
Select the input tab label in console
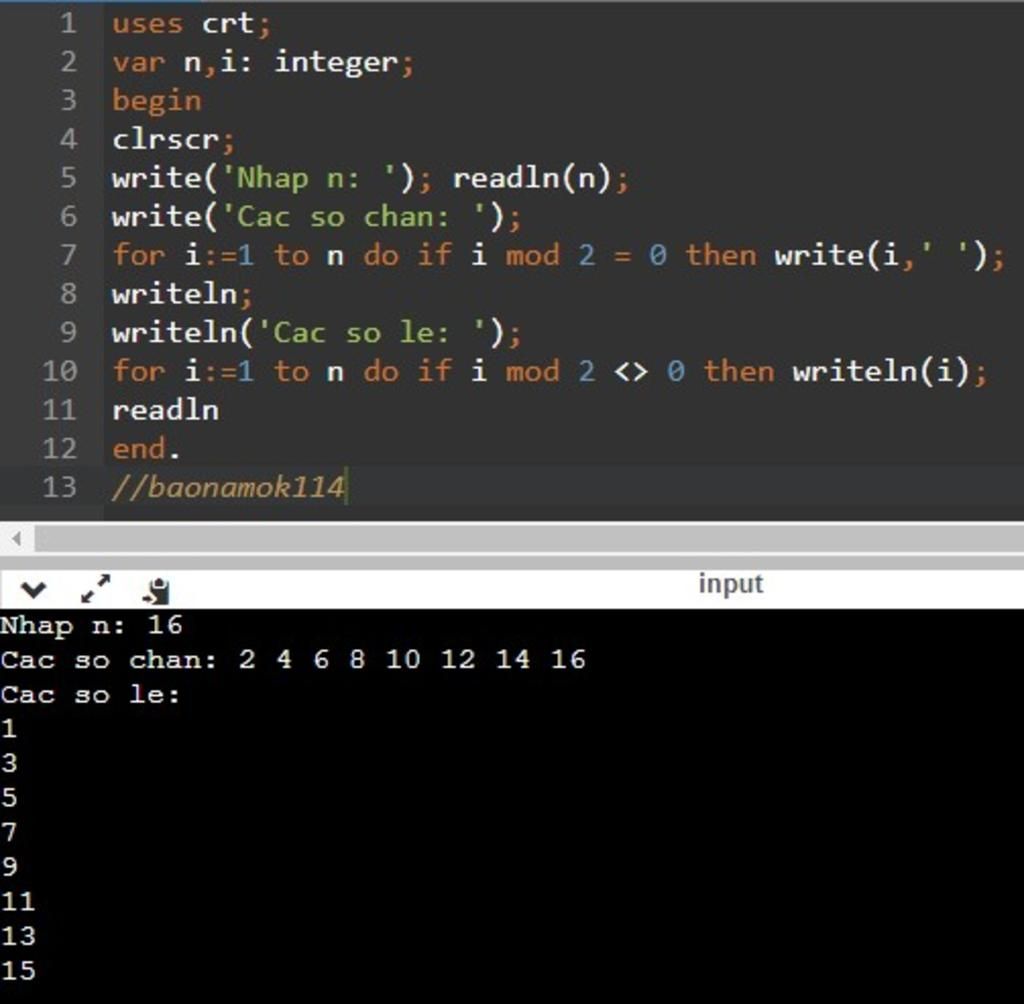(731, 584)
